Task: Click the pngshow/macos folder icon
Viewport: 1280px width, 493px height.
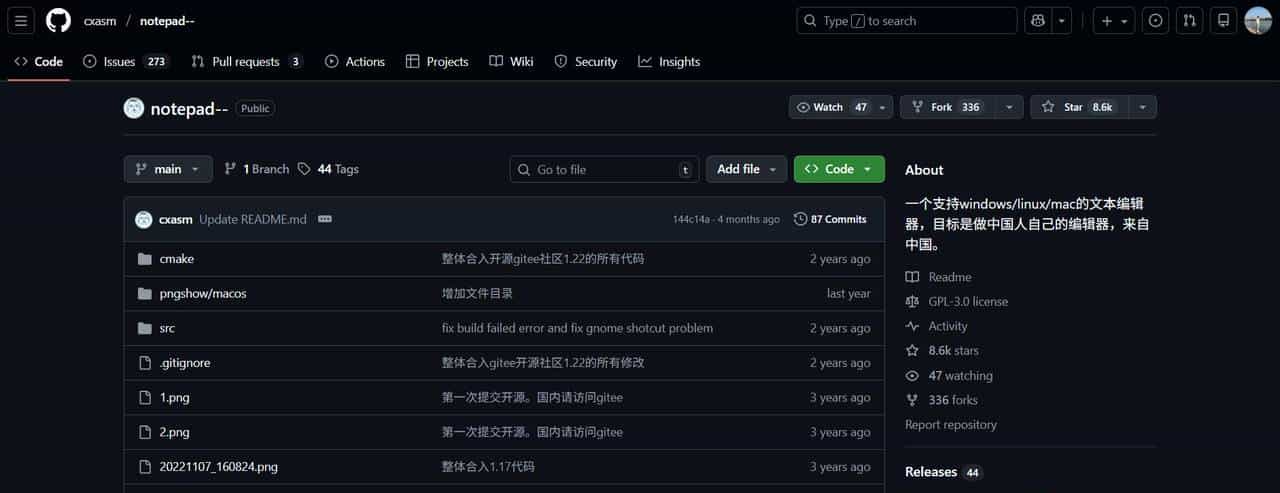Action: pyautogui.click(x=144, y=294)
